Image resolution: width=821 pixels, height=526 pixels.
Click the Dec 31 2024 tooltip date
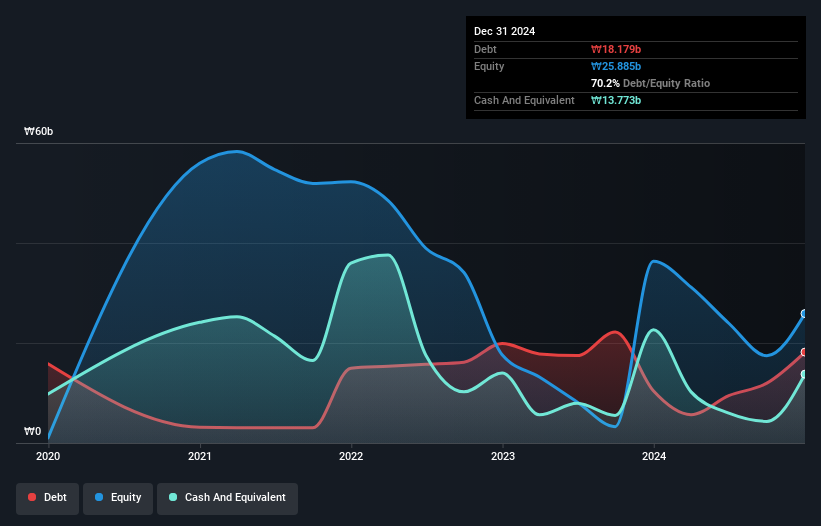pos(504,31)
